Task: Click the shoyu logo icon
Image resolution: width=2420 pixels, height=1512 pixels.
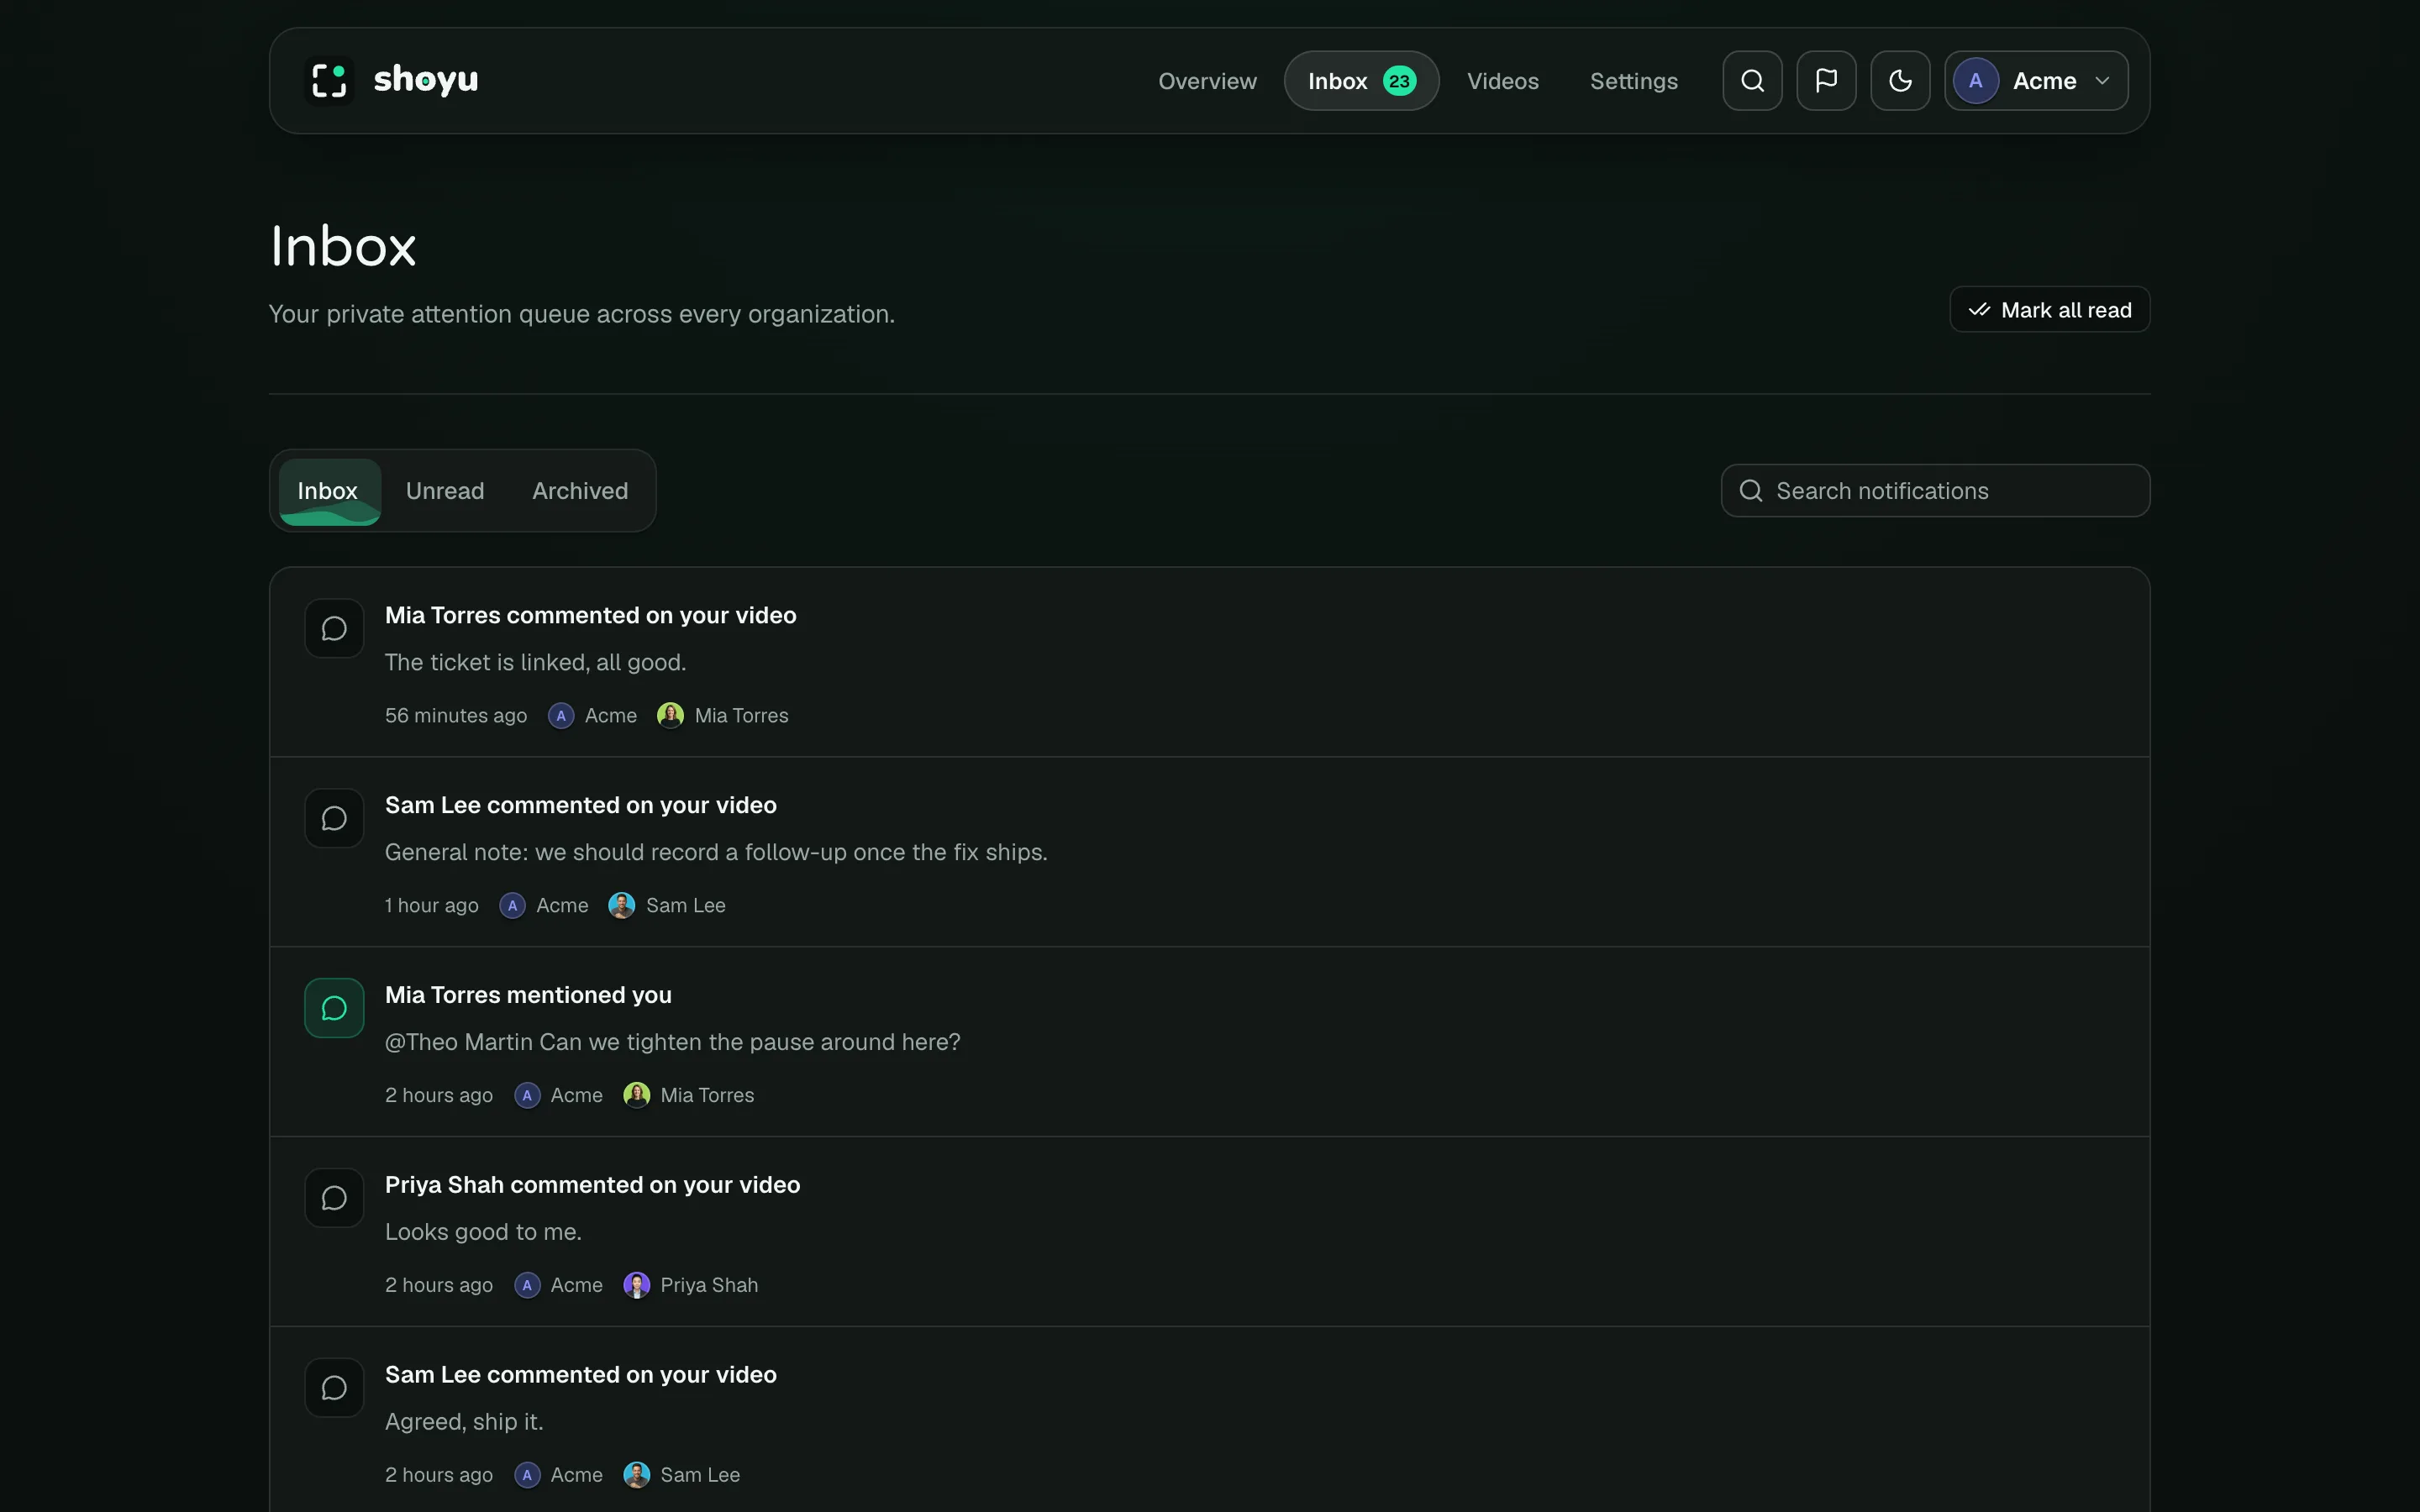Action: 329,80
